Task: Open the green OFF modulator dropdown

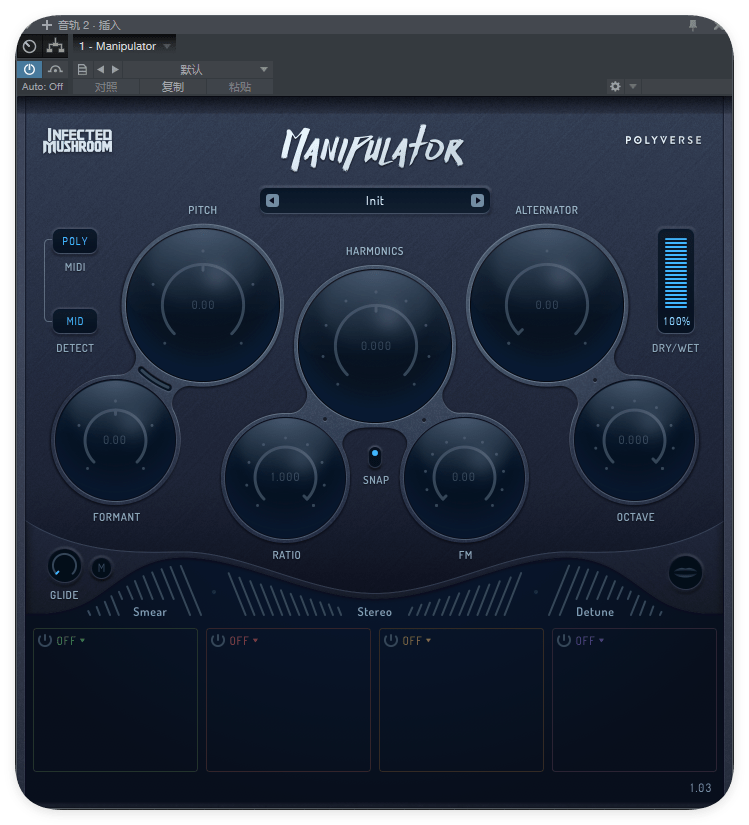Action: [71, 641]
